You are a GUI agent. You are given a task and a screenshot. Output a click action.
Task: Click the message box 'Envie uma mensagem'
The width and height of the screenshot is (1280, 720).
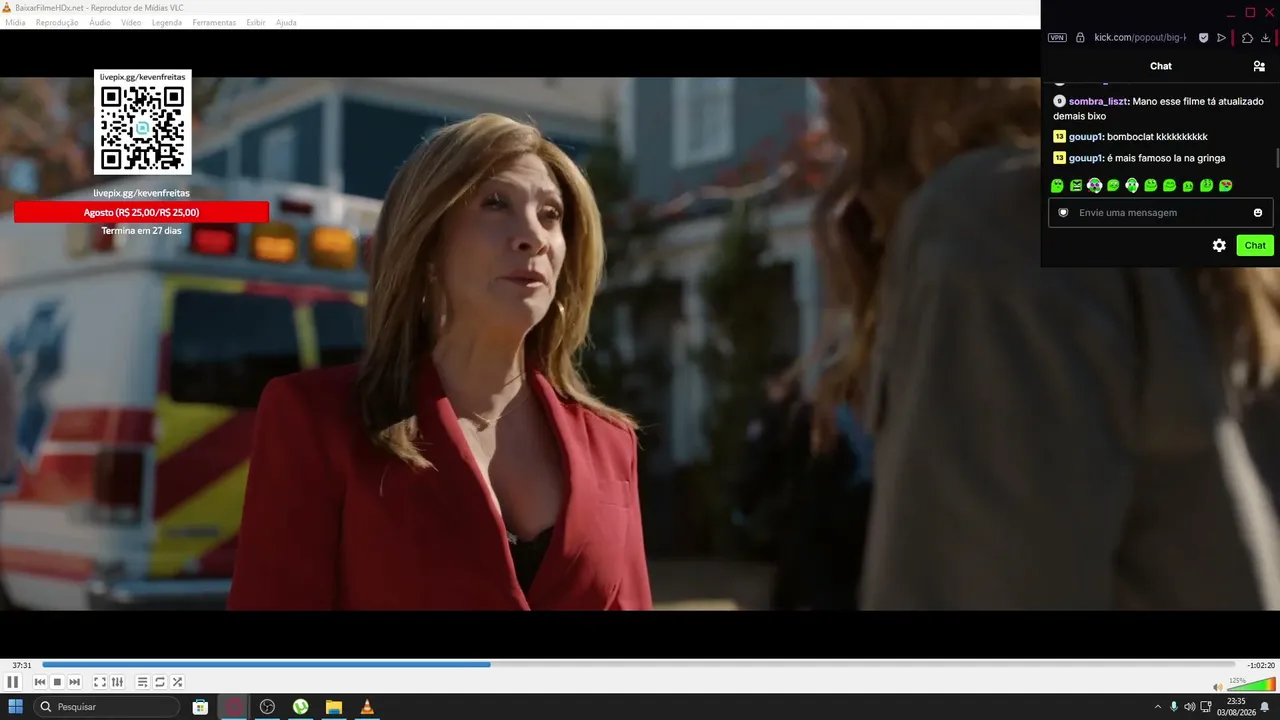coord(1160,213)
